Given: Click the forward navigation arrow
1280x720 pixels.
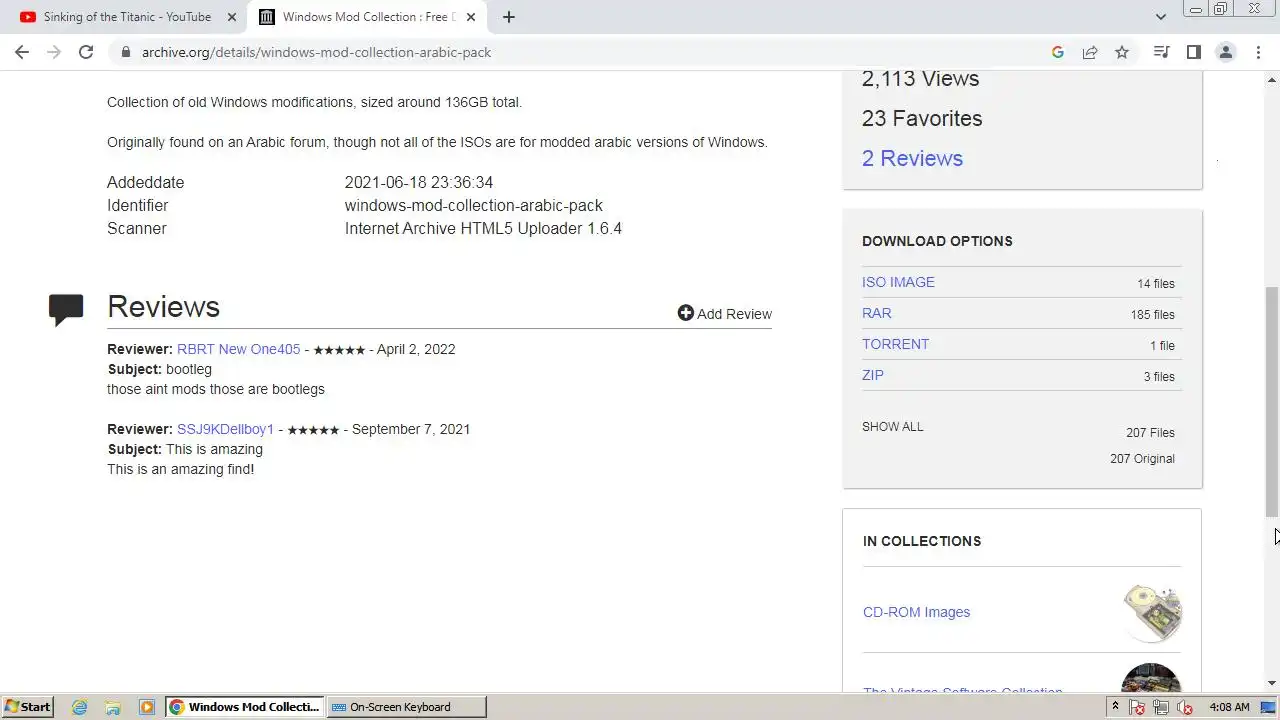Looking at the screenshot, I should click(54, 52).
